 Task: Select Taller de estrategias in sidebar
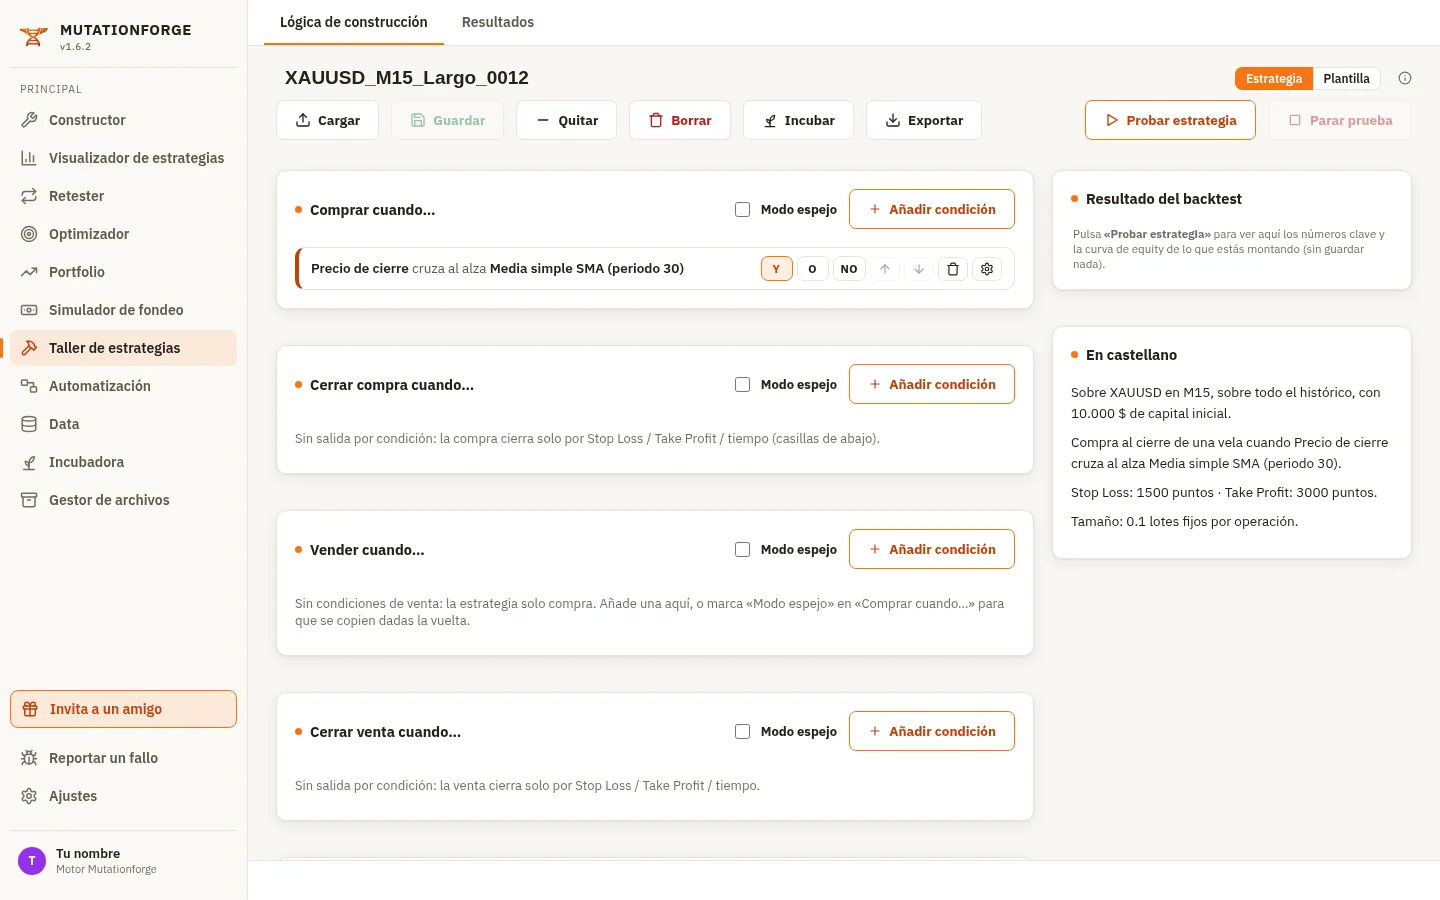pos(123,348)
